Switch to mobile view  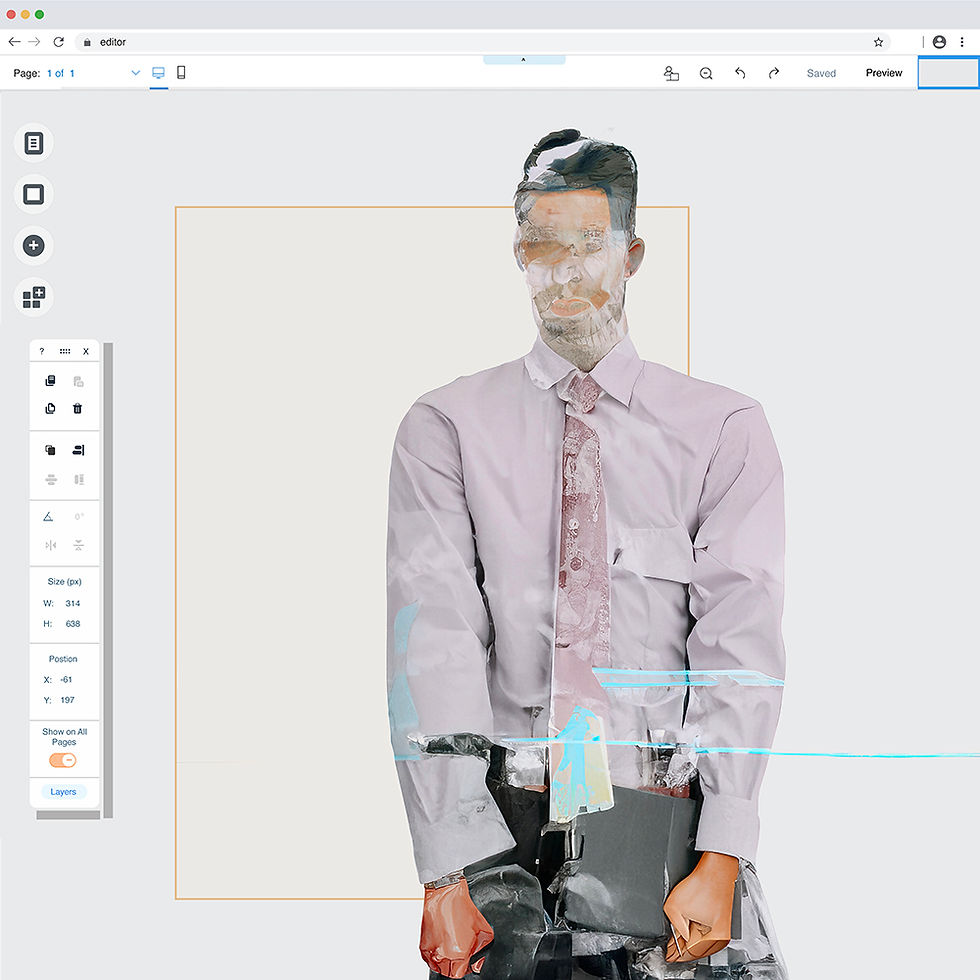click(x=181, y=72)
